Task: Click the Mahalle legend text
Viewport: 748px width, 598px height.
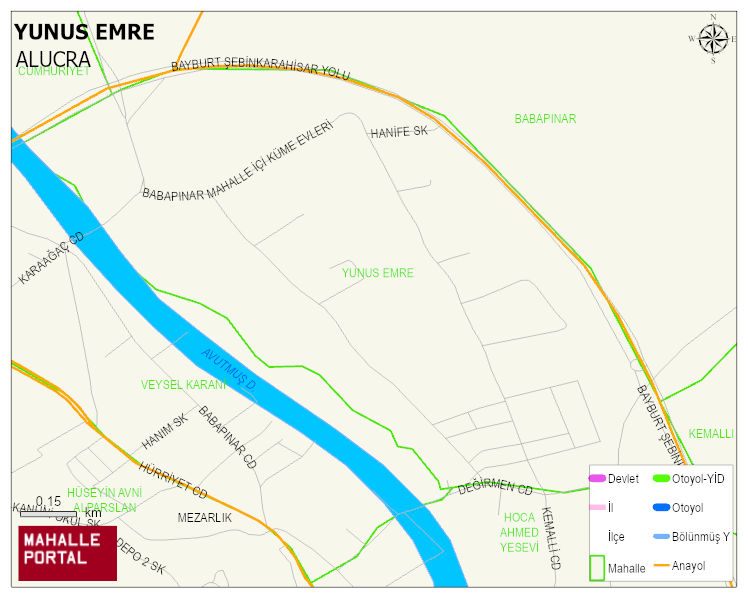Action: coord(626,568)
